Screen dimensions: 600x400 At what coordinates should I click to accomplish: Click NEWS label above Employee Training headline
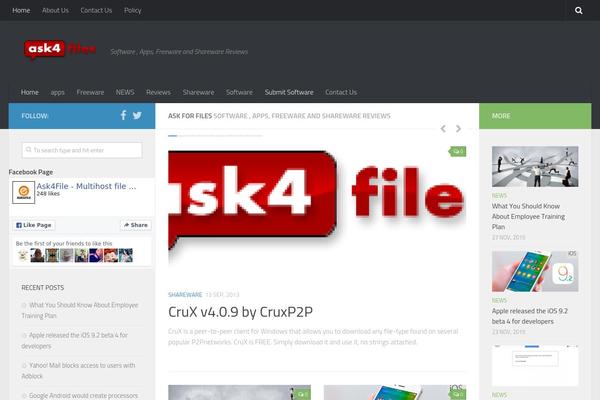pos(499,196)
